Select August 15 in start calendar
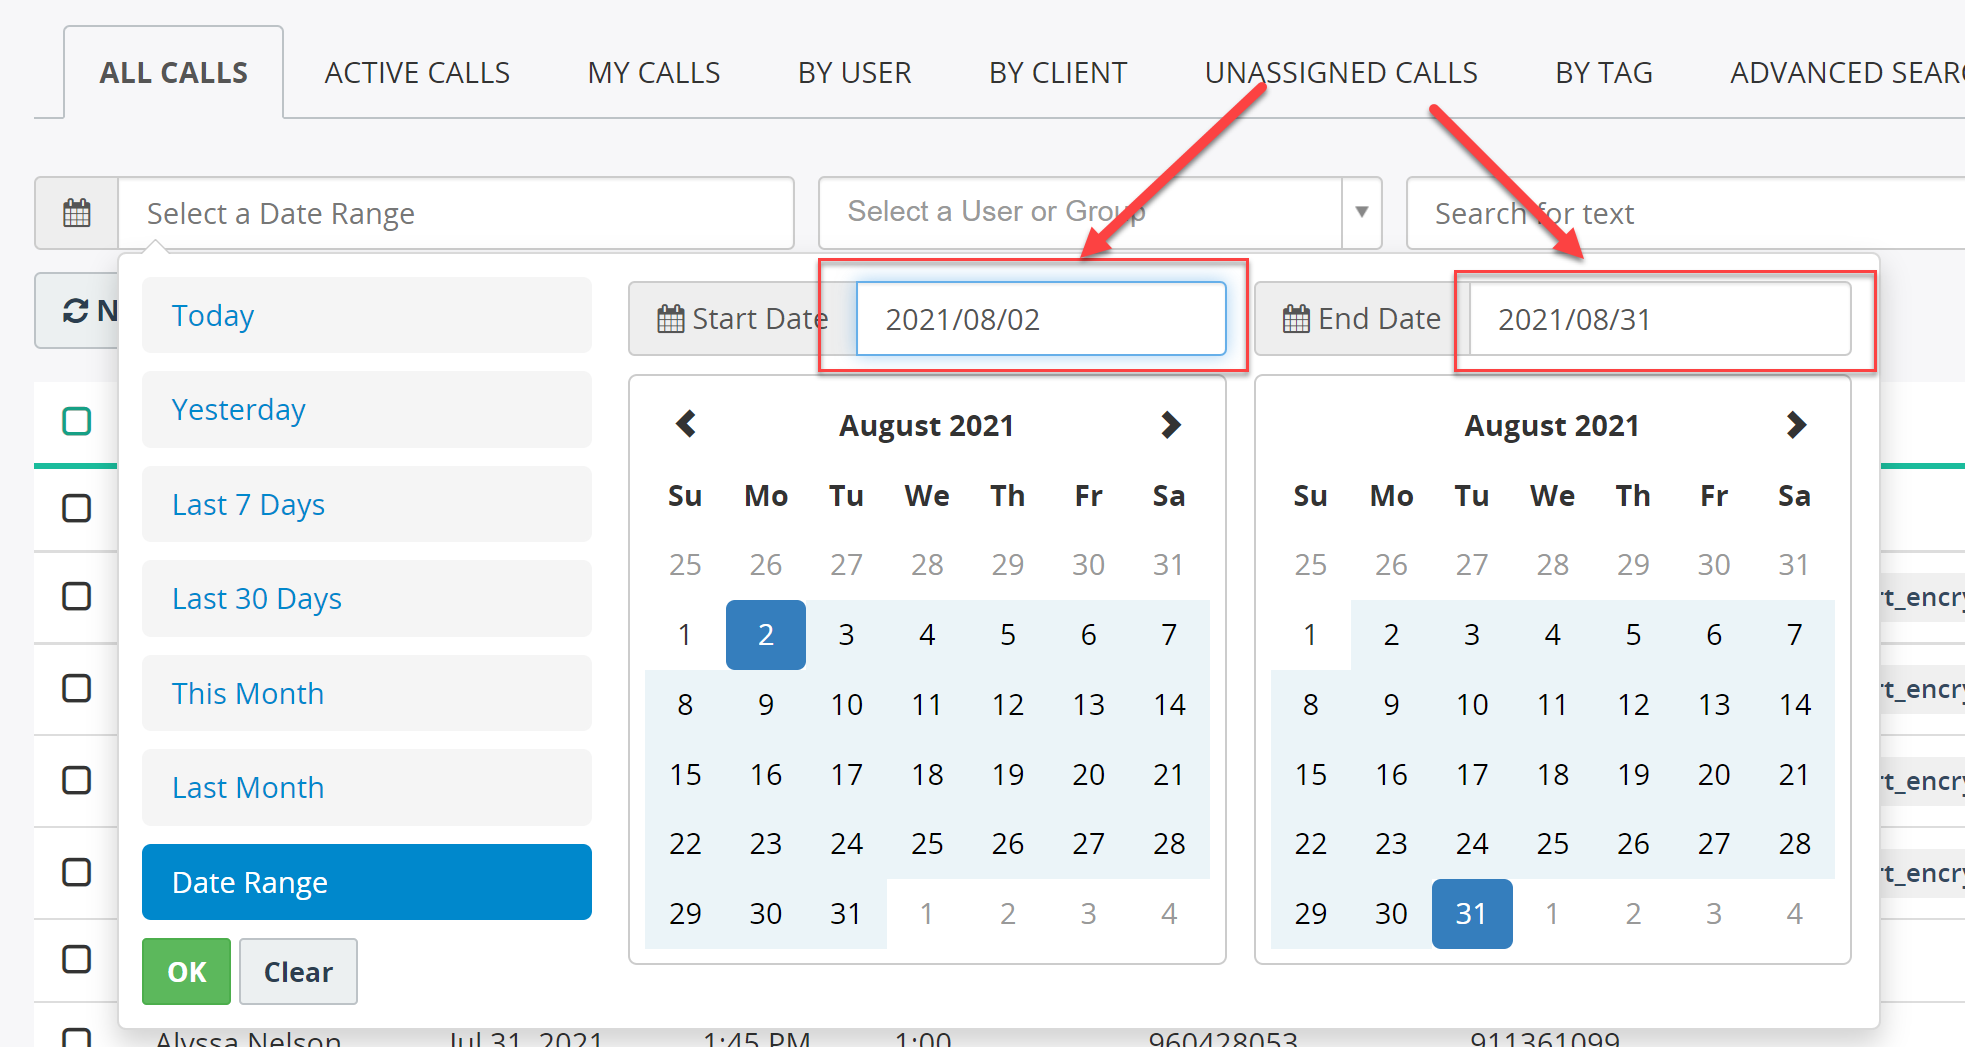This screenshot has width=1965, height=1047. (x=685, y=774)
